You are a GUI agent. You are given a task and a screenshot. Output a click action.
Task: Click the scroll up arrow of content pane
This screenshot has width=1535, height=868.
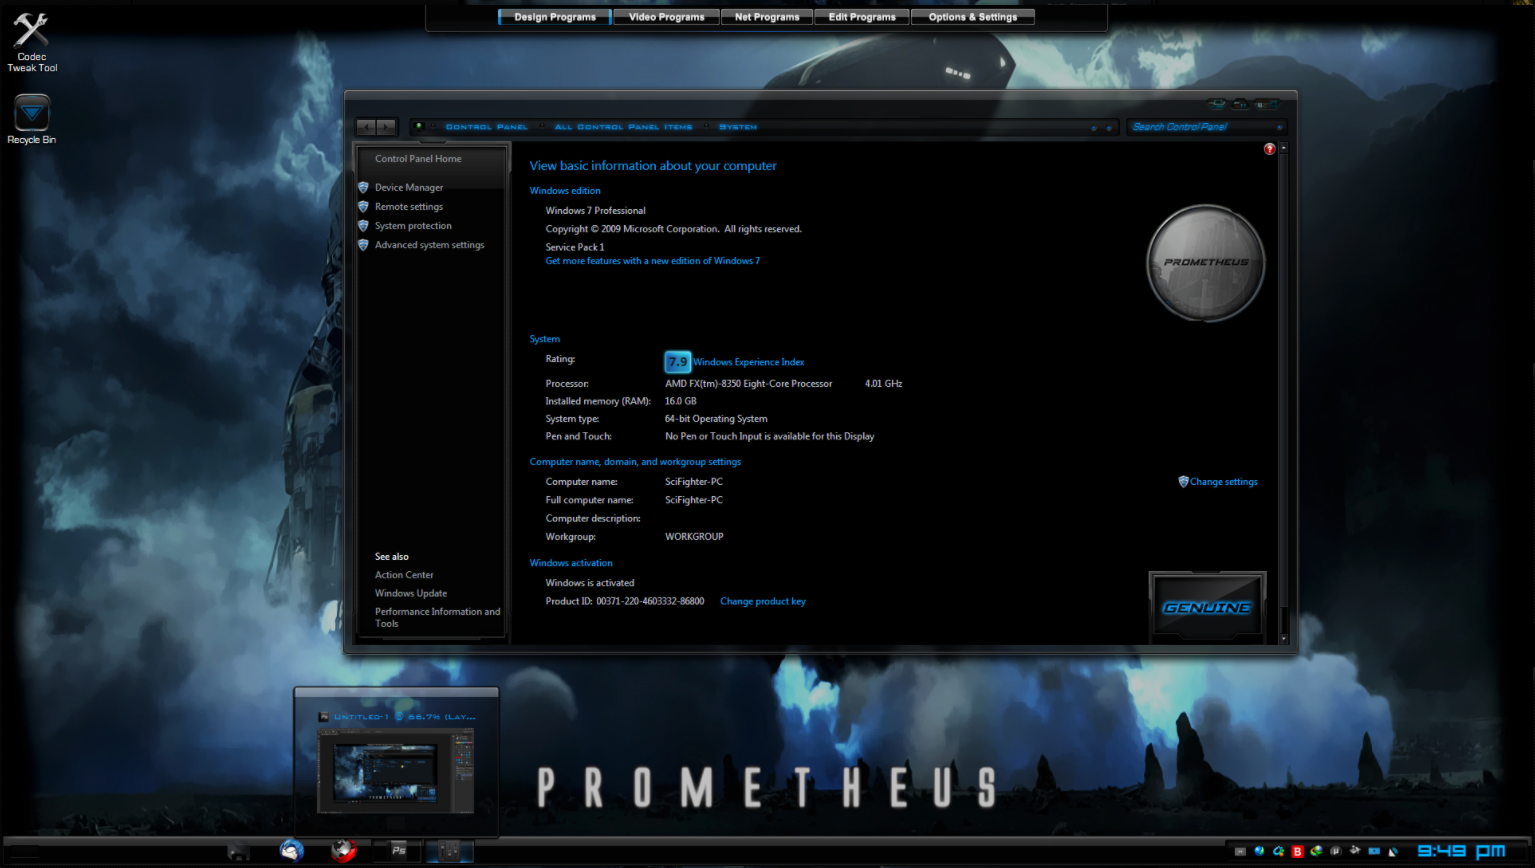[1284, 148]
